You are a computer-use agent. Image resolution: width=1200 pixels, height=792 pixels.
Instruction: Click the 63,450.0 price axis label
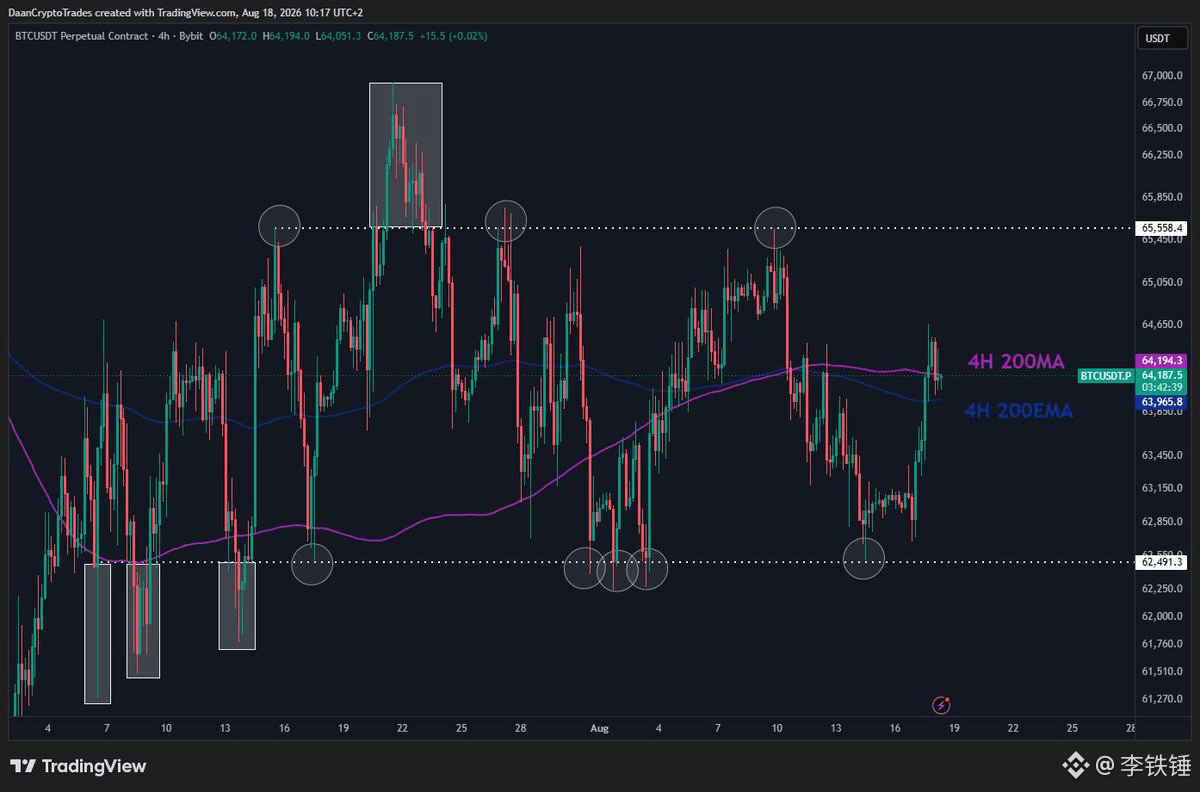1161,455
